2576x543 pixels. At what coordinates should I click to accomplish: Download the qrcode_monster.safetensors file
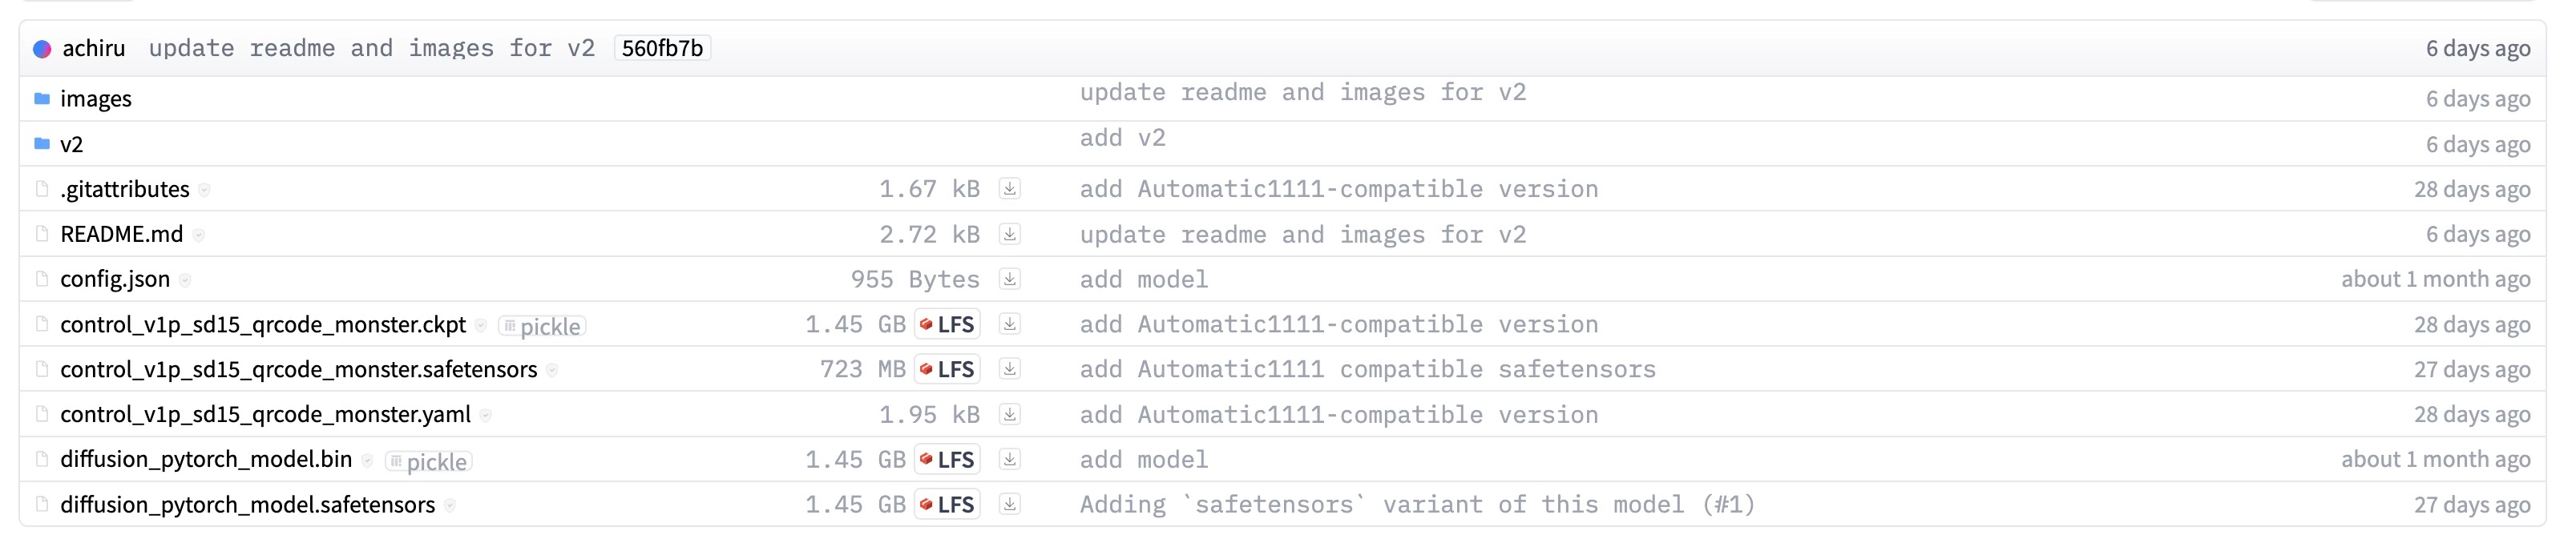pos(1009,369)
